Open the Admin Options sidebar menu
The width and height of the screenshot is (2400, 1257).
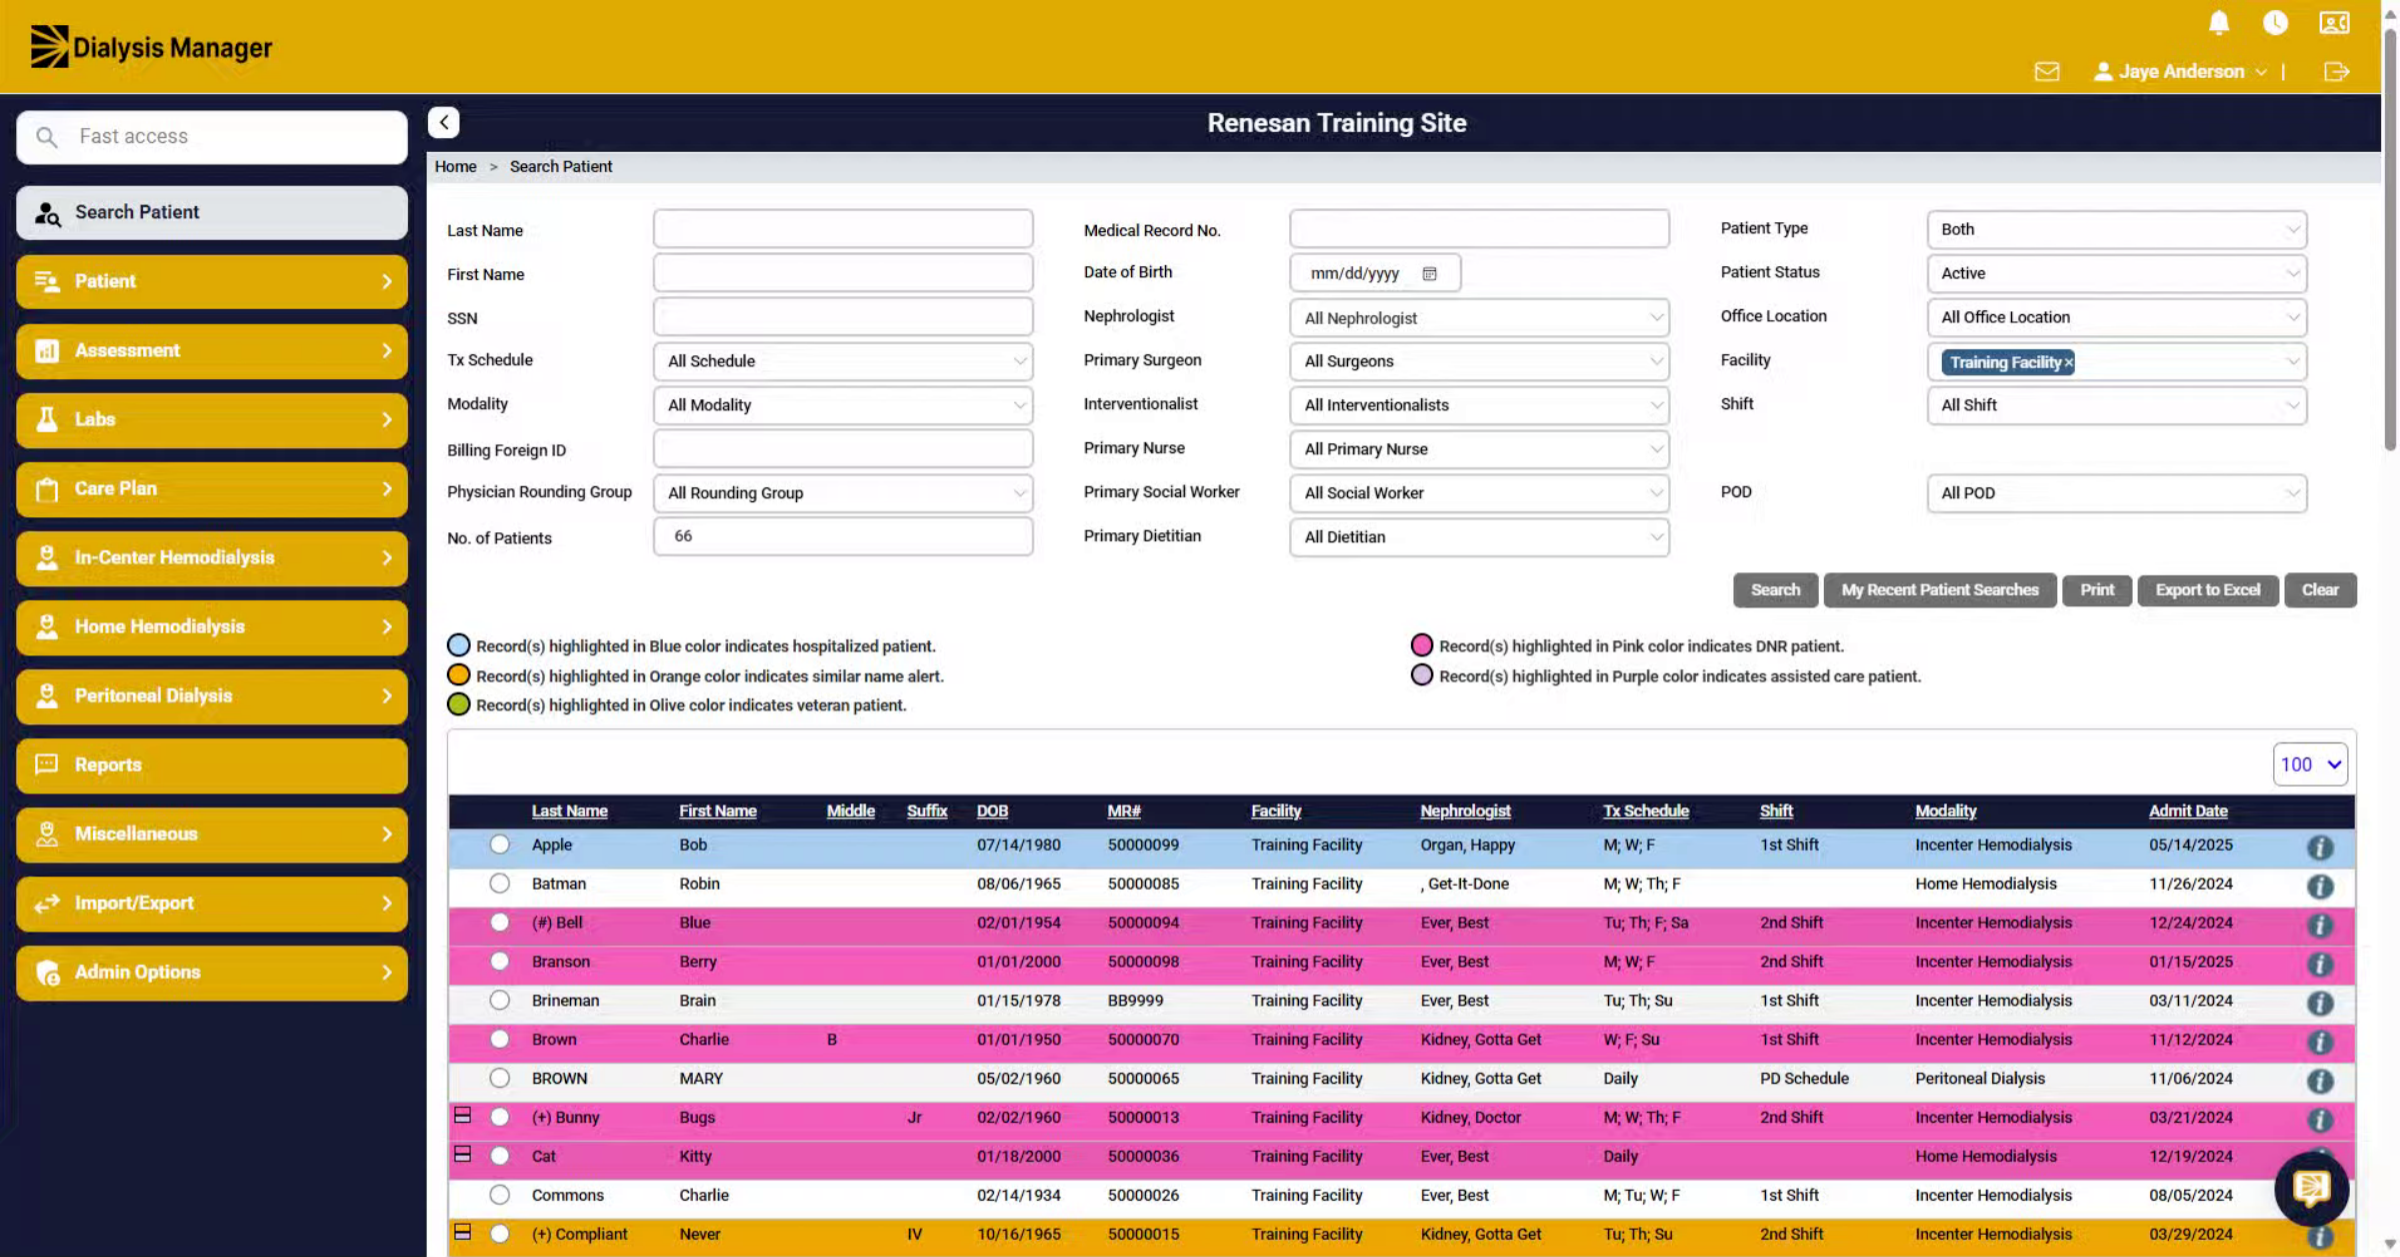[x=212, y=972]
